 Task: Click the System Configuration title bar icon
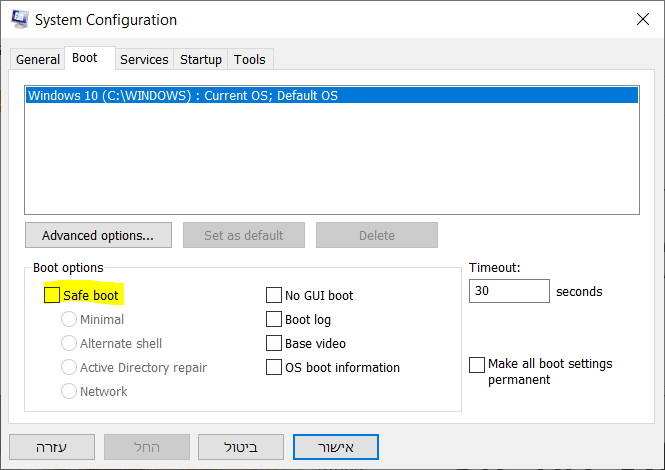(x=18, y=19)
